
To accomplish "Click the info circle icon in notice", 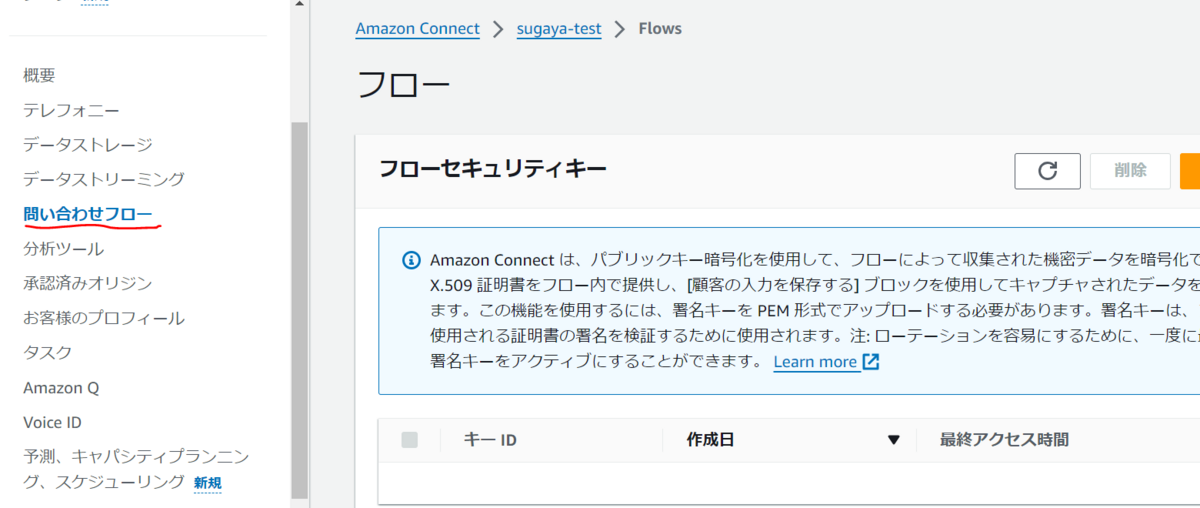I will pyautogui.click(x=411, y=260).
